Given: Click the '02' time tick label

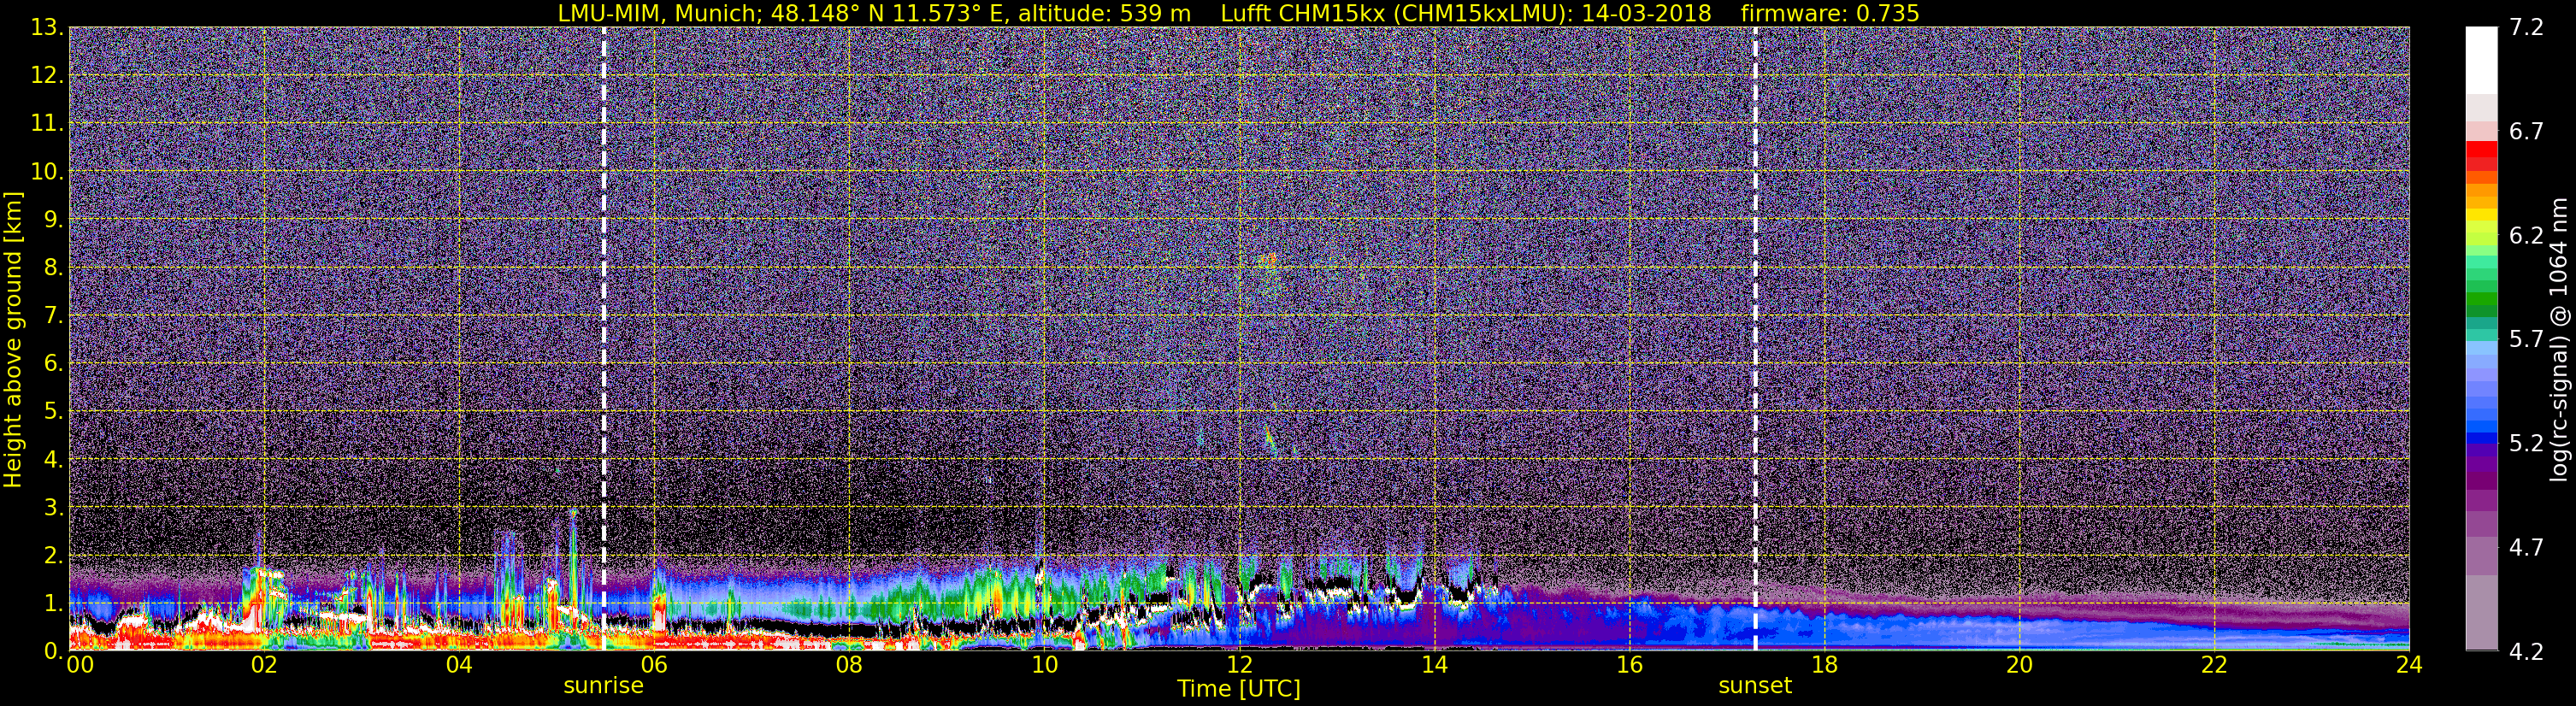Looking at the screenshot, I should pos(264,665).
